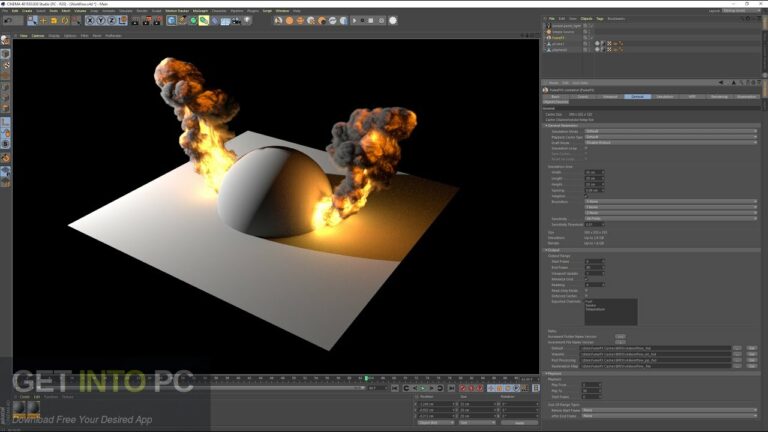Switch to Model mode in sidebar
The width and height of the screenshot is (768, 432).
[5, 53]
